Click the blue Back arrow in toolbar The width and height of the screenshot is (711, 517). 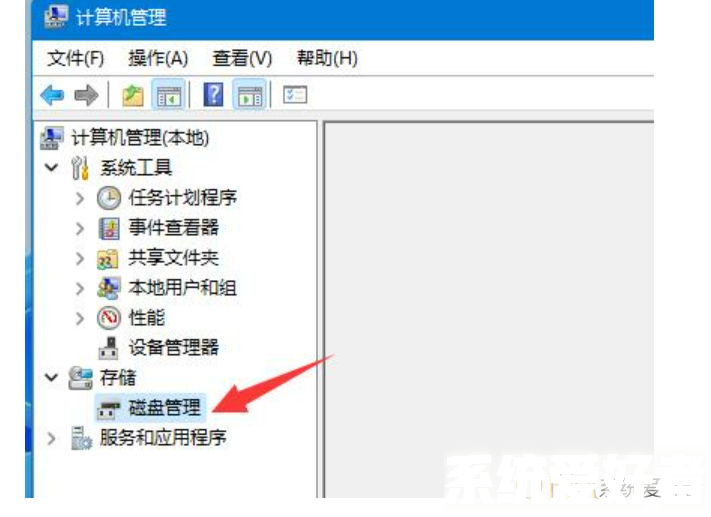(x=52, y=95)
